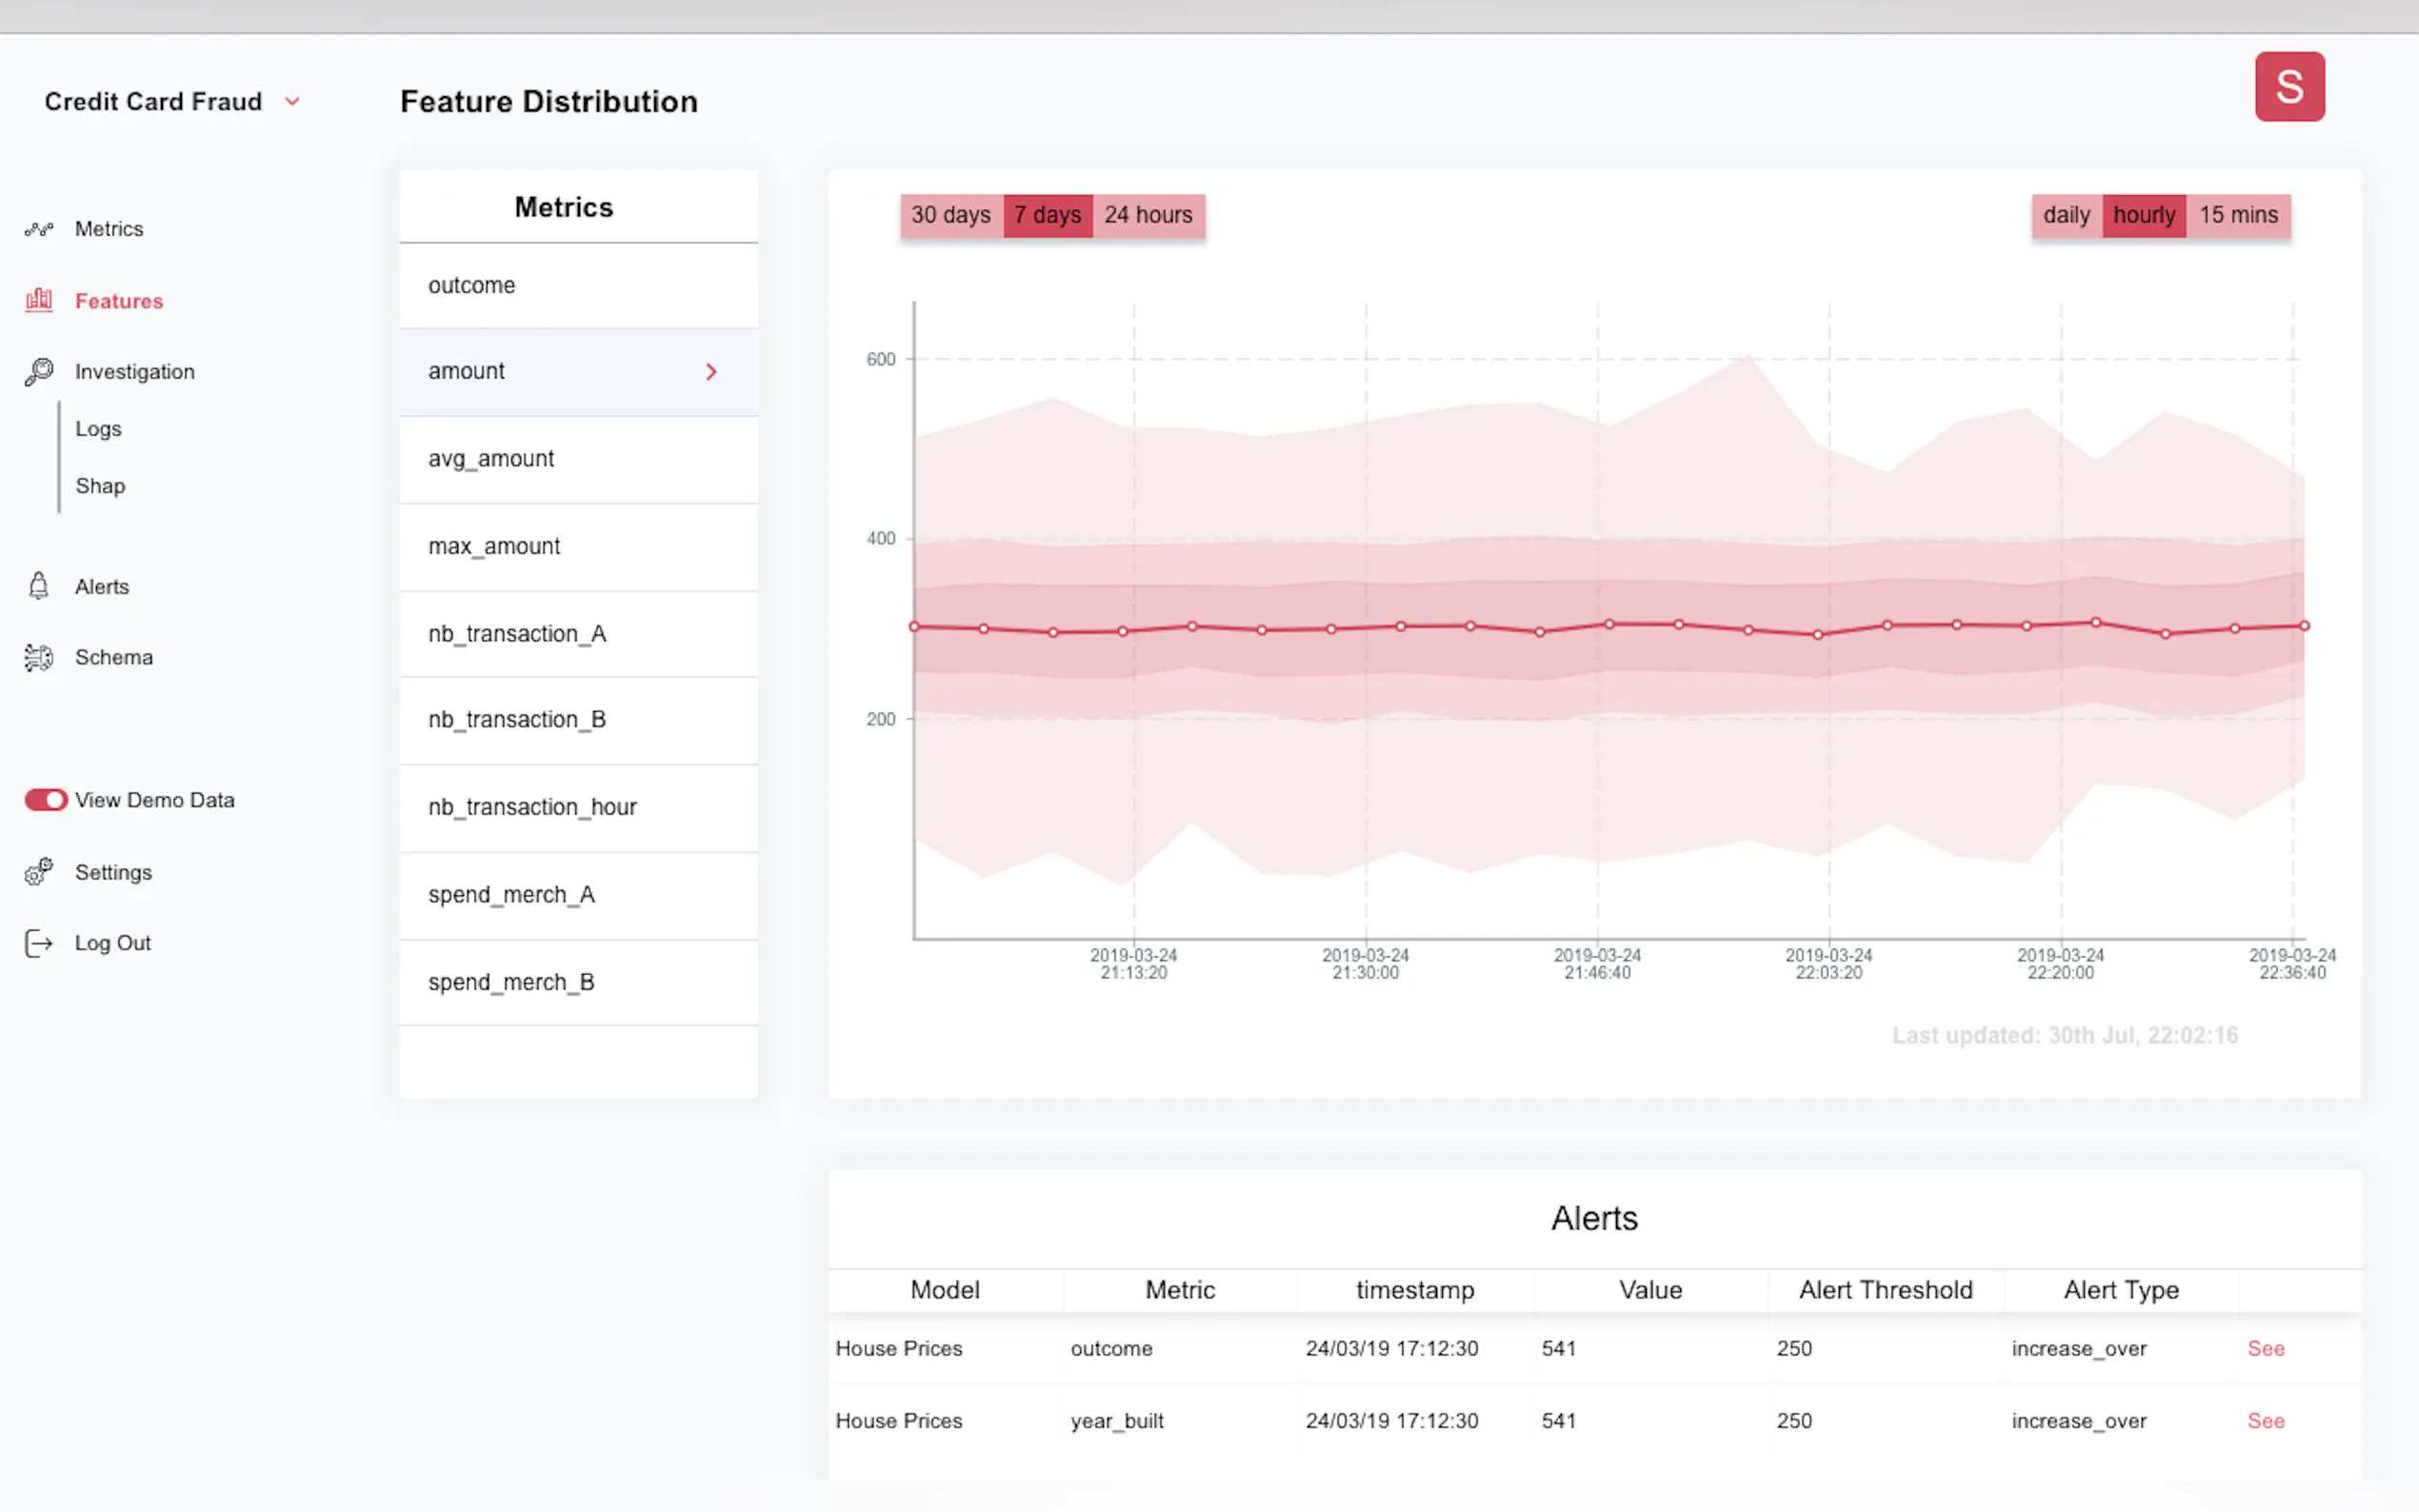Select the hourly granularity option
Screen dimensions: 2419x1512
coord(2143,215)
